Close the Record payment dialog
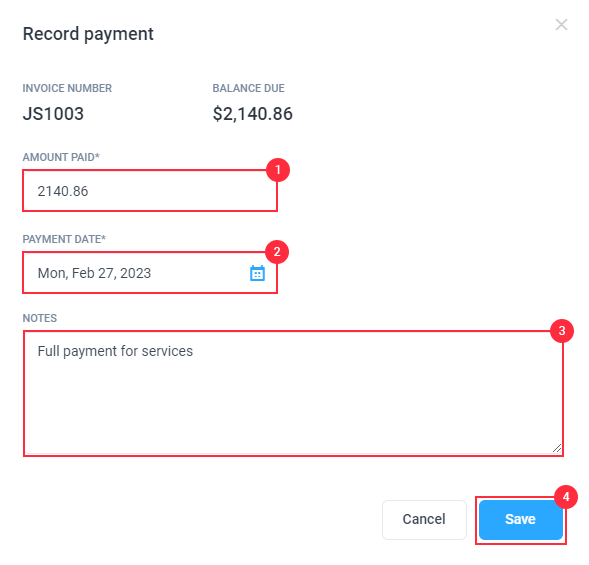Viewport: 589px width, 565px height. coord(561,25)
